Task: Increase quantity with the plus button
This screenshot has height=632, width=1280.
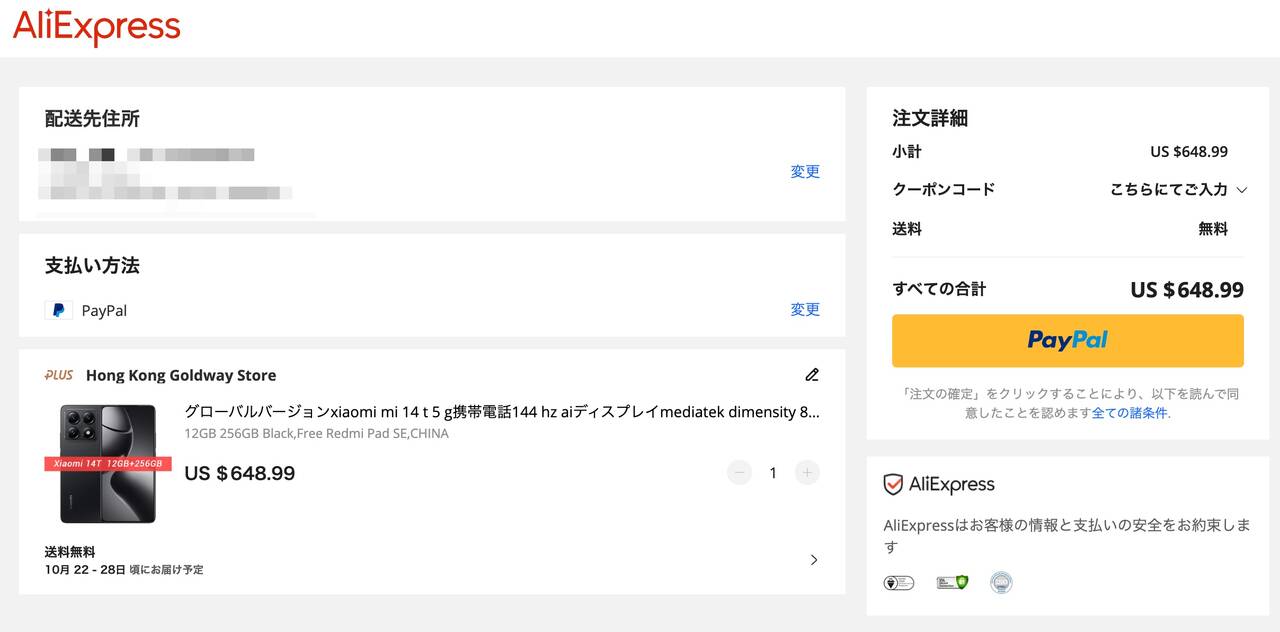Action: point(807,473)
